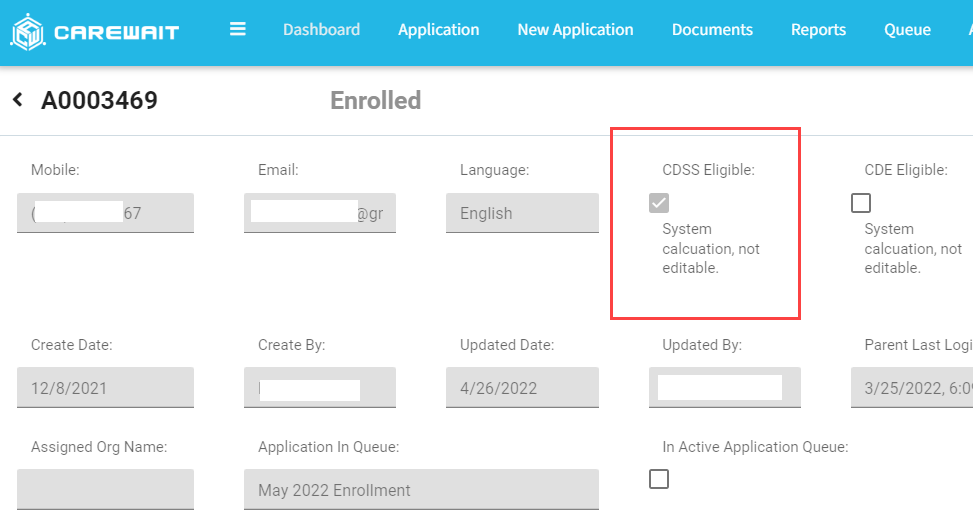
Task: Focus the Assigned Org Name field
Action: (x=105, y=490)
